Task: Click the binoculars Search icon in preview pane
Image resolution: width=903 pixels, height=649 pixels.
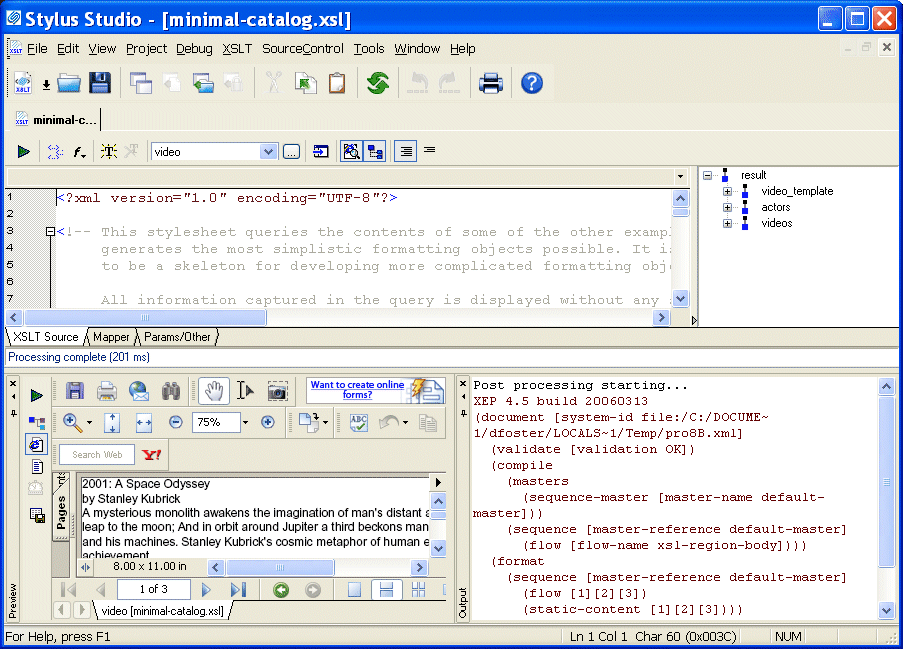Action: tap(171, 391)
